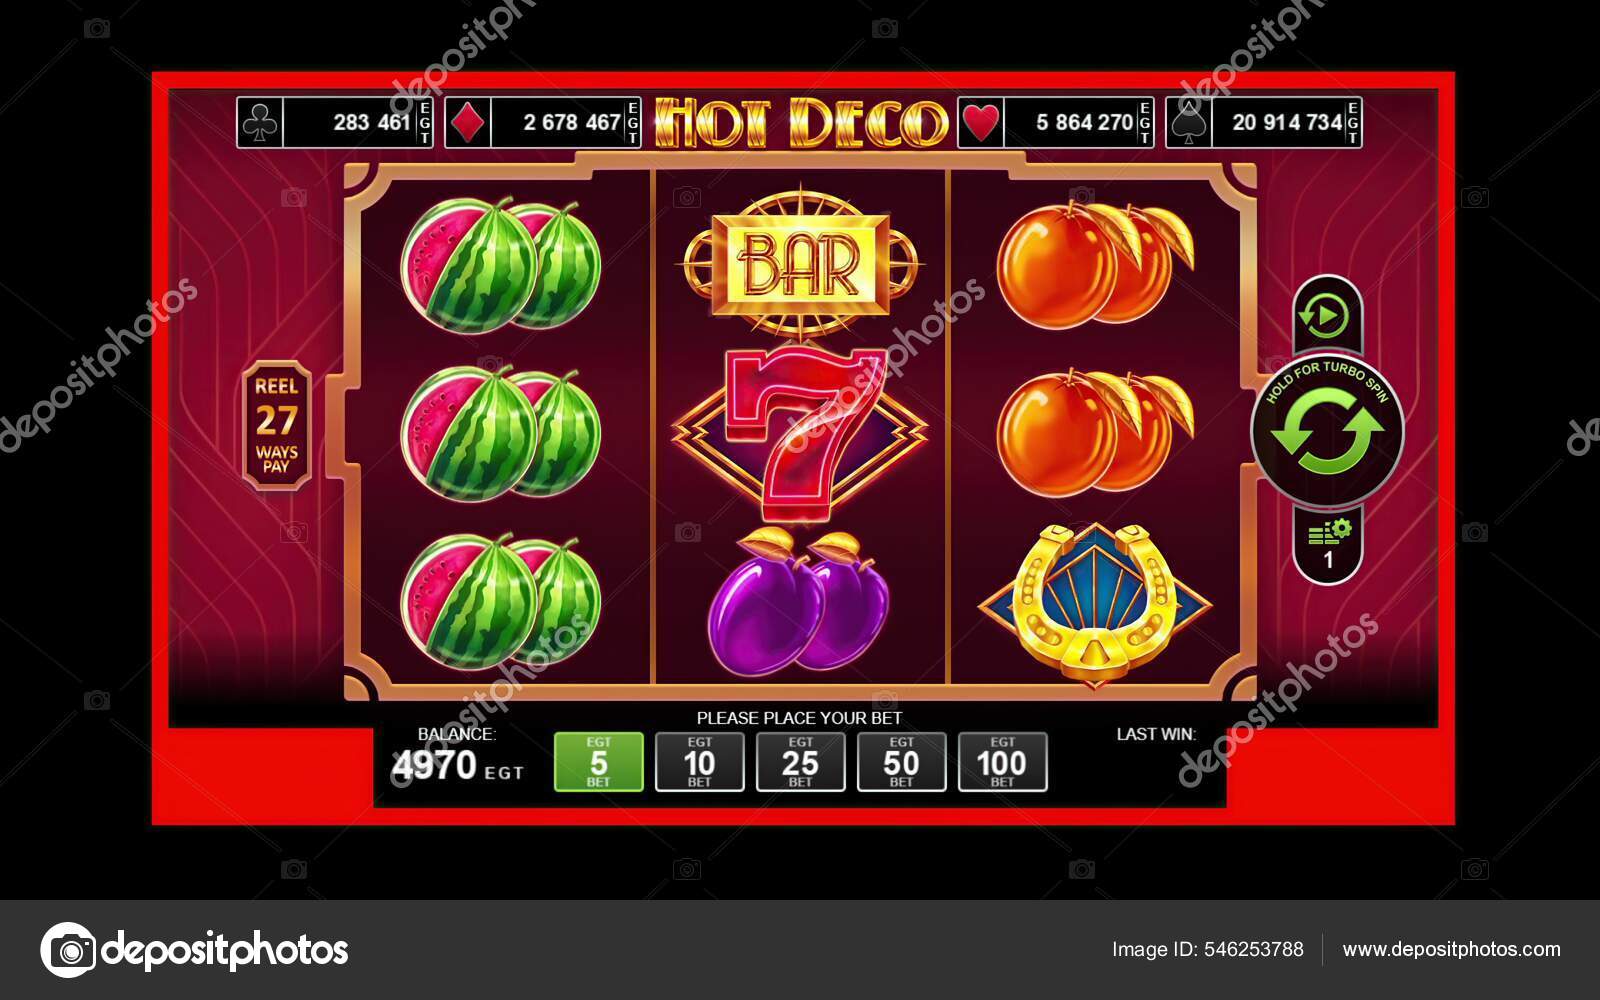Select the 25 EGT bet
The height and width of the screenshot is (1000, 1600).
[x=800, y=762]
